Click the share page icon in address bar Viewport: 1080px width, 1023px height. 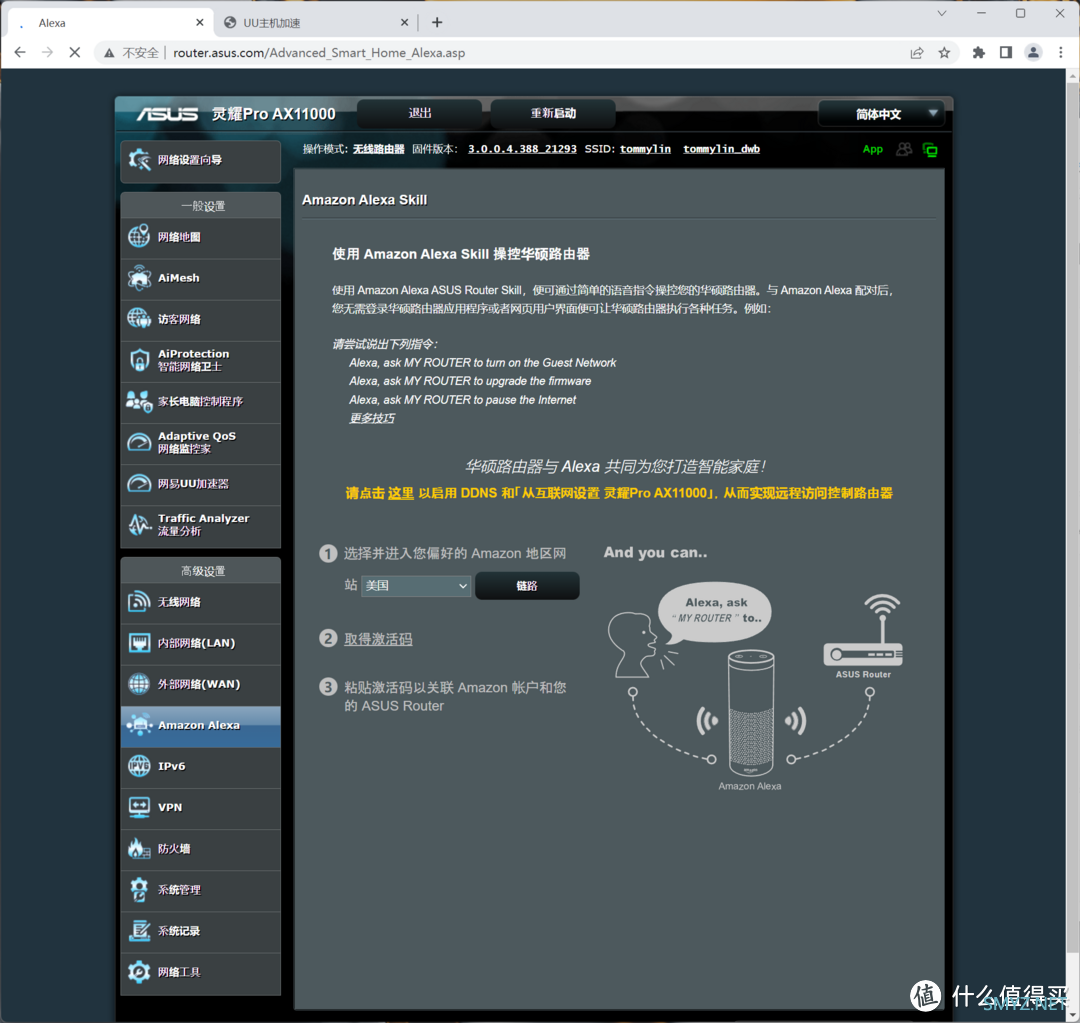point(917,53)
